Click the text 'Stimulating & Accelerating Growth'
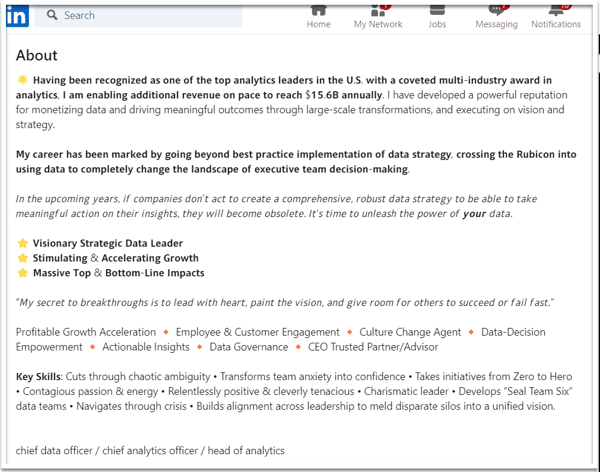600x472 pixels. click(116, 258)
